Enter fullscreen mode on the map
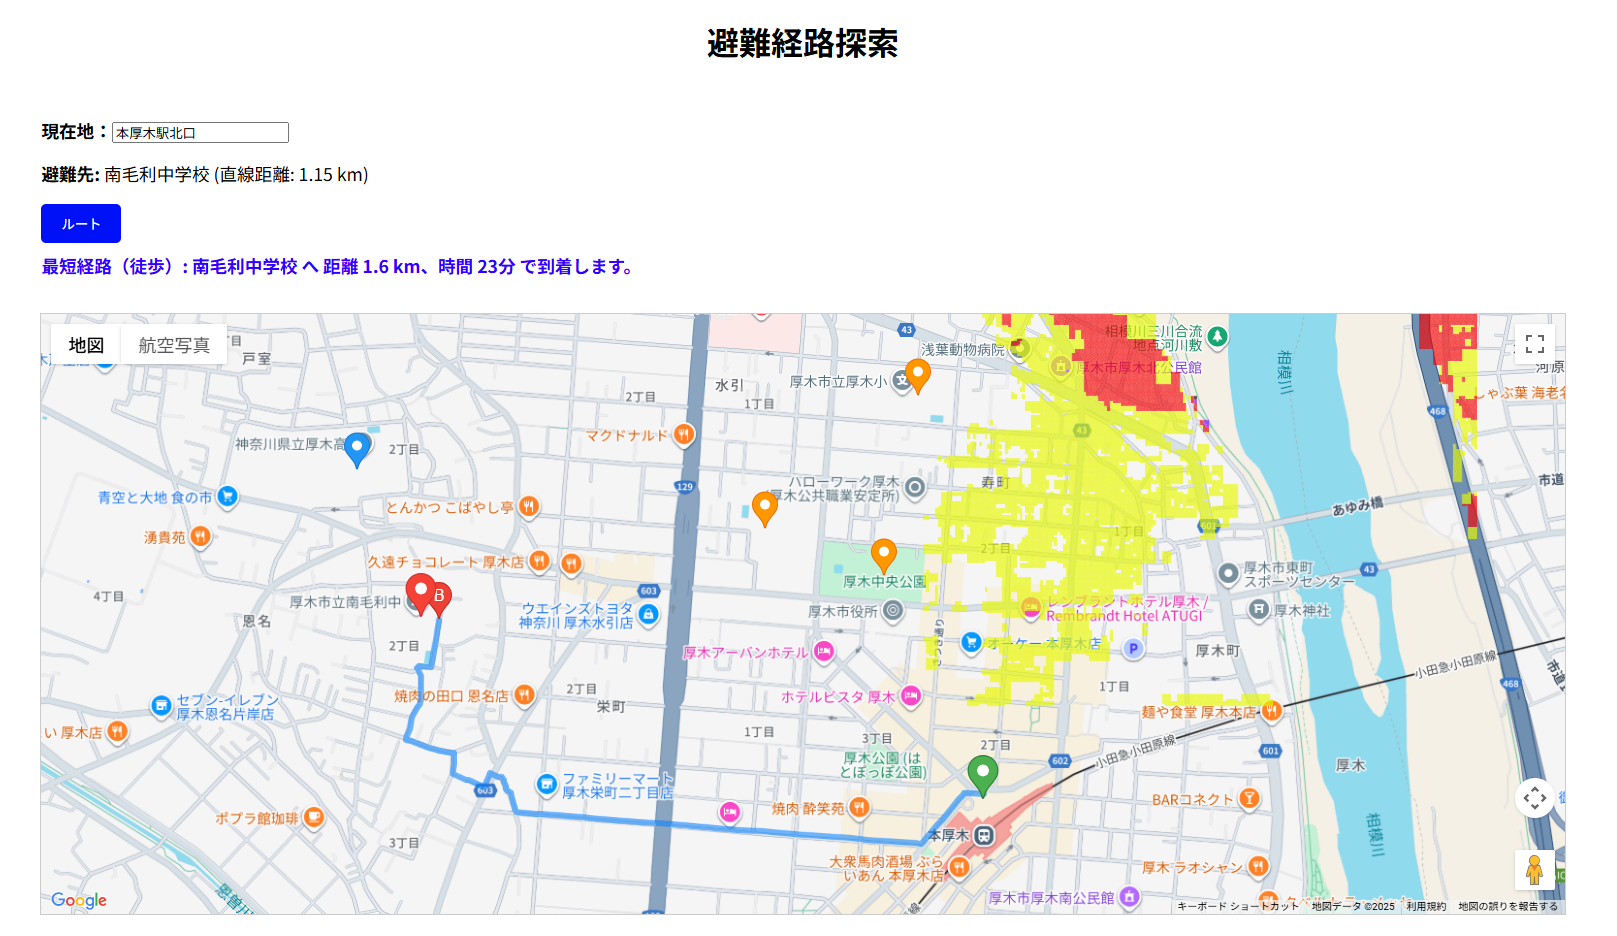This screenshot has width=1617, height=936. [1536, 345]
